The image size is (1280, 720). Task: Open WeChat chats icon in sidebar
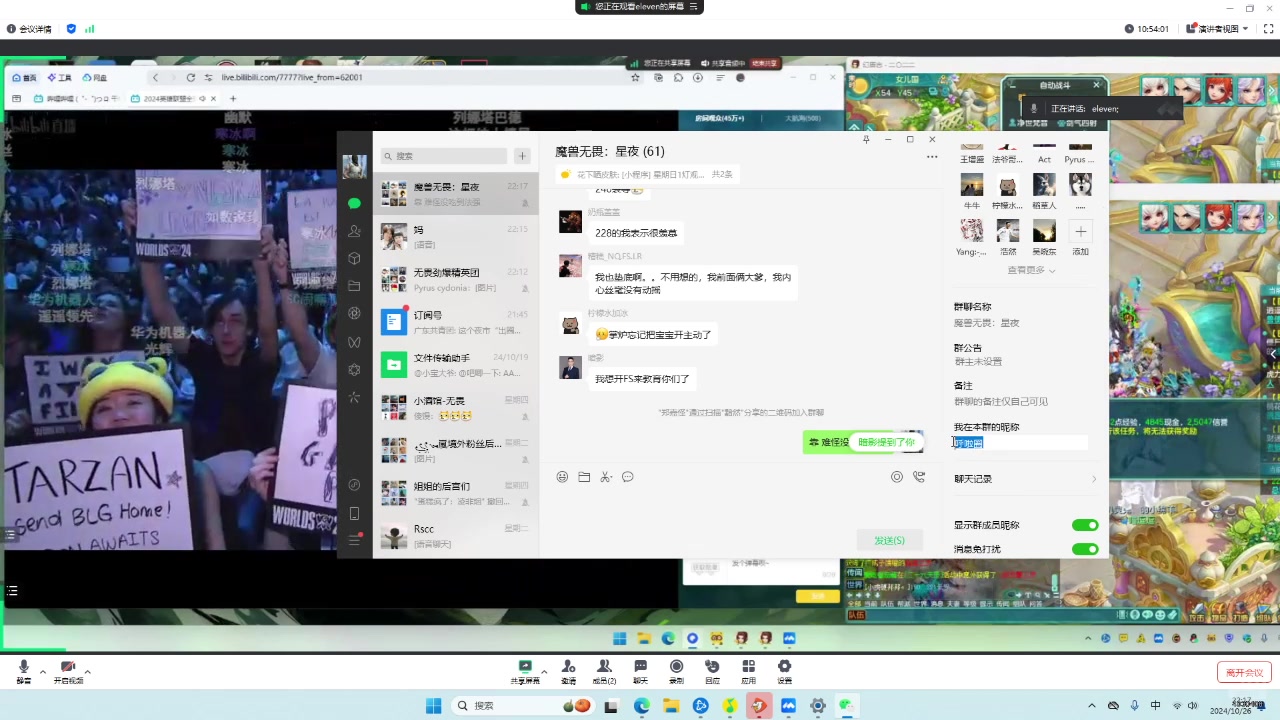(354, 203)
